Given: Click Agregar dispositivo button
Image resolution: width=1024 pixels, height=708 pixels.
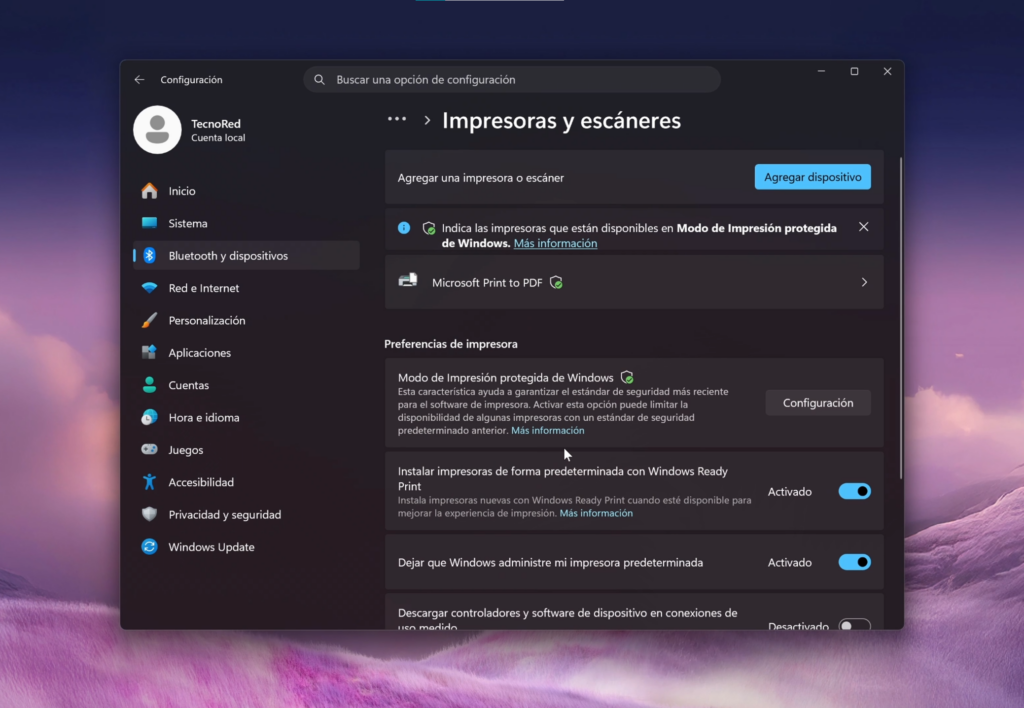Looking at the screenshot, I should (812, 177).
